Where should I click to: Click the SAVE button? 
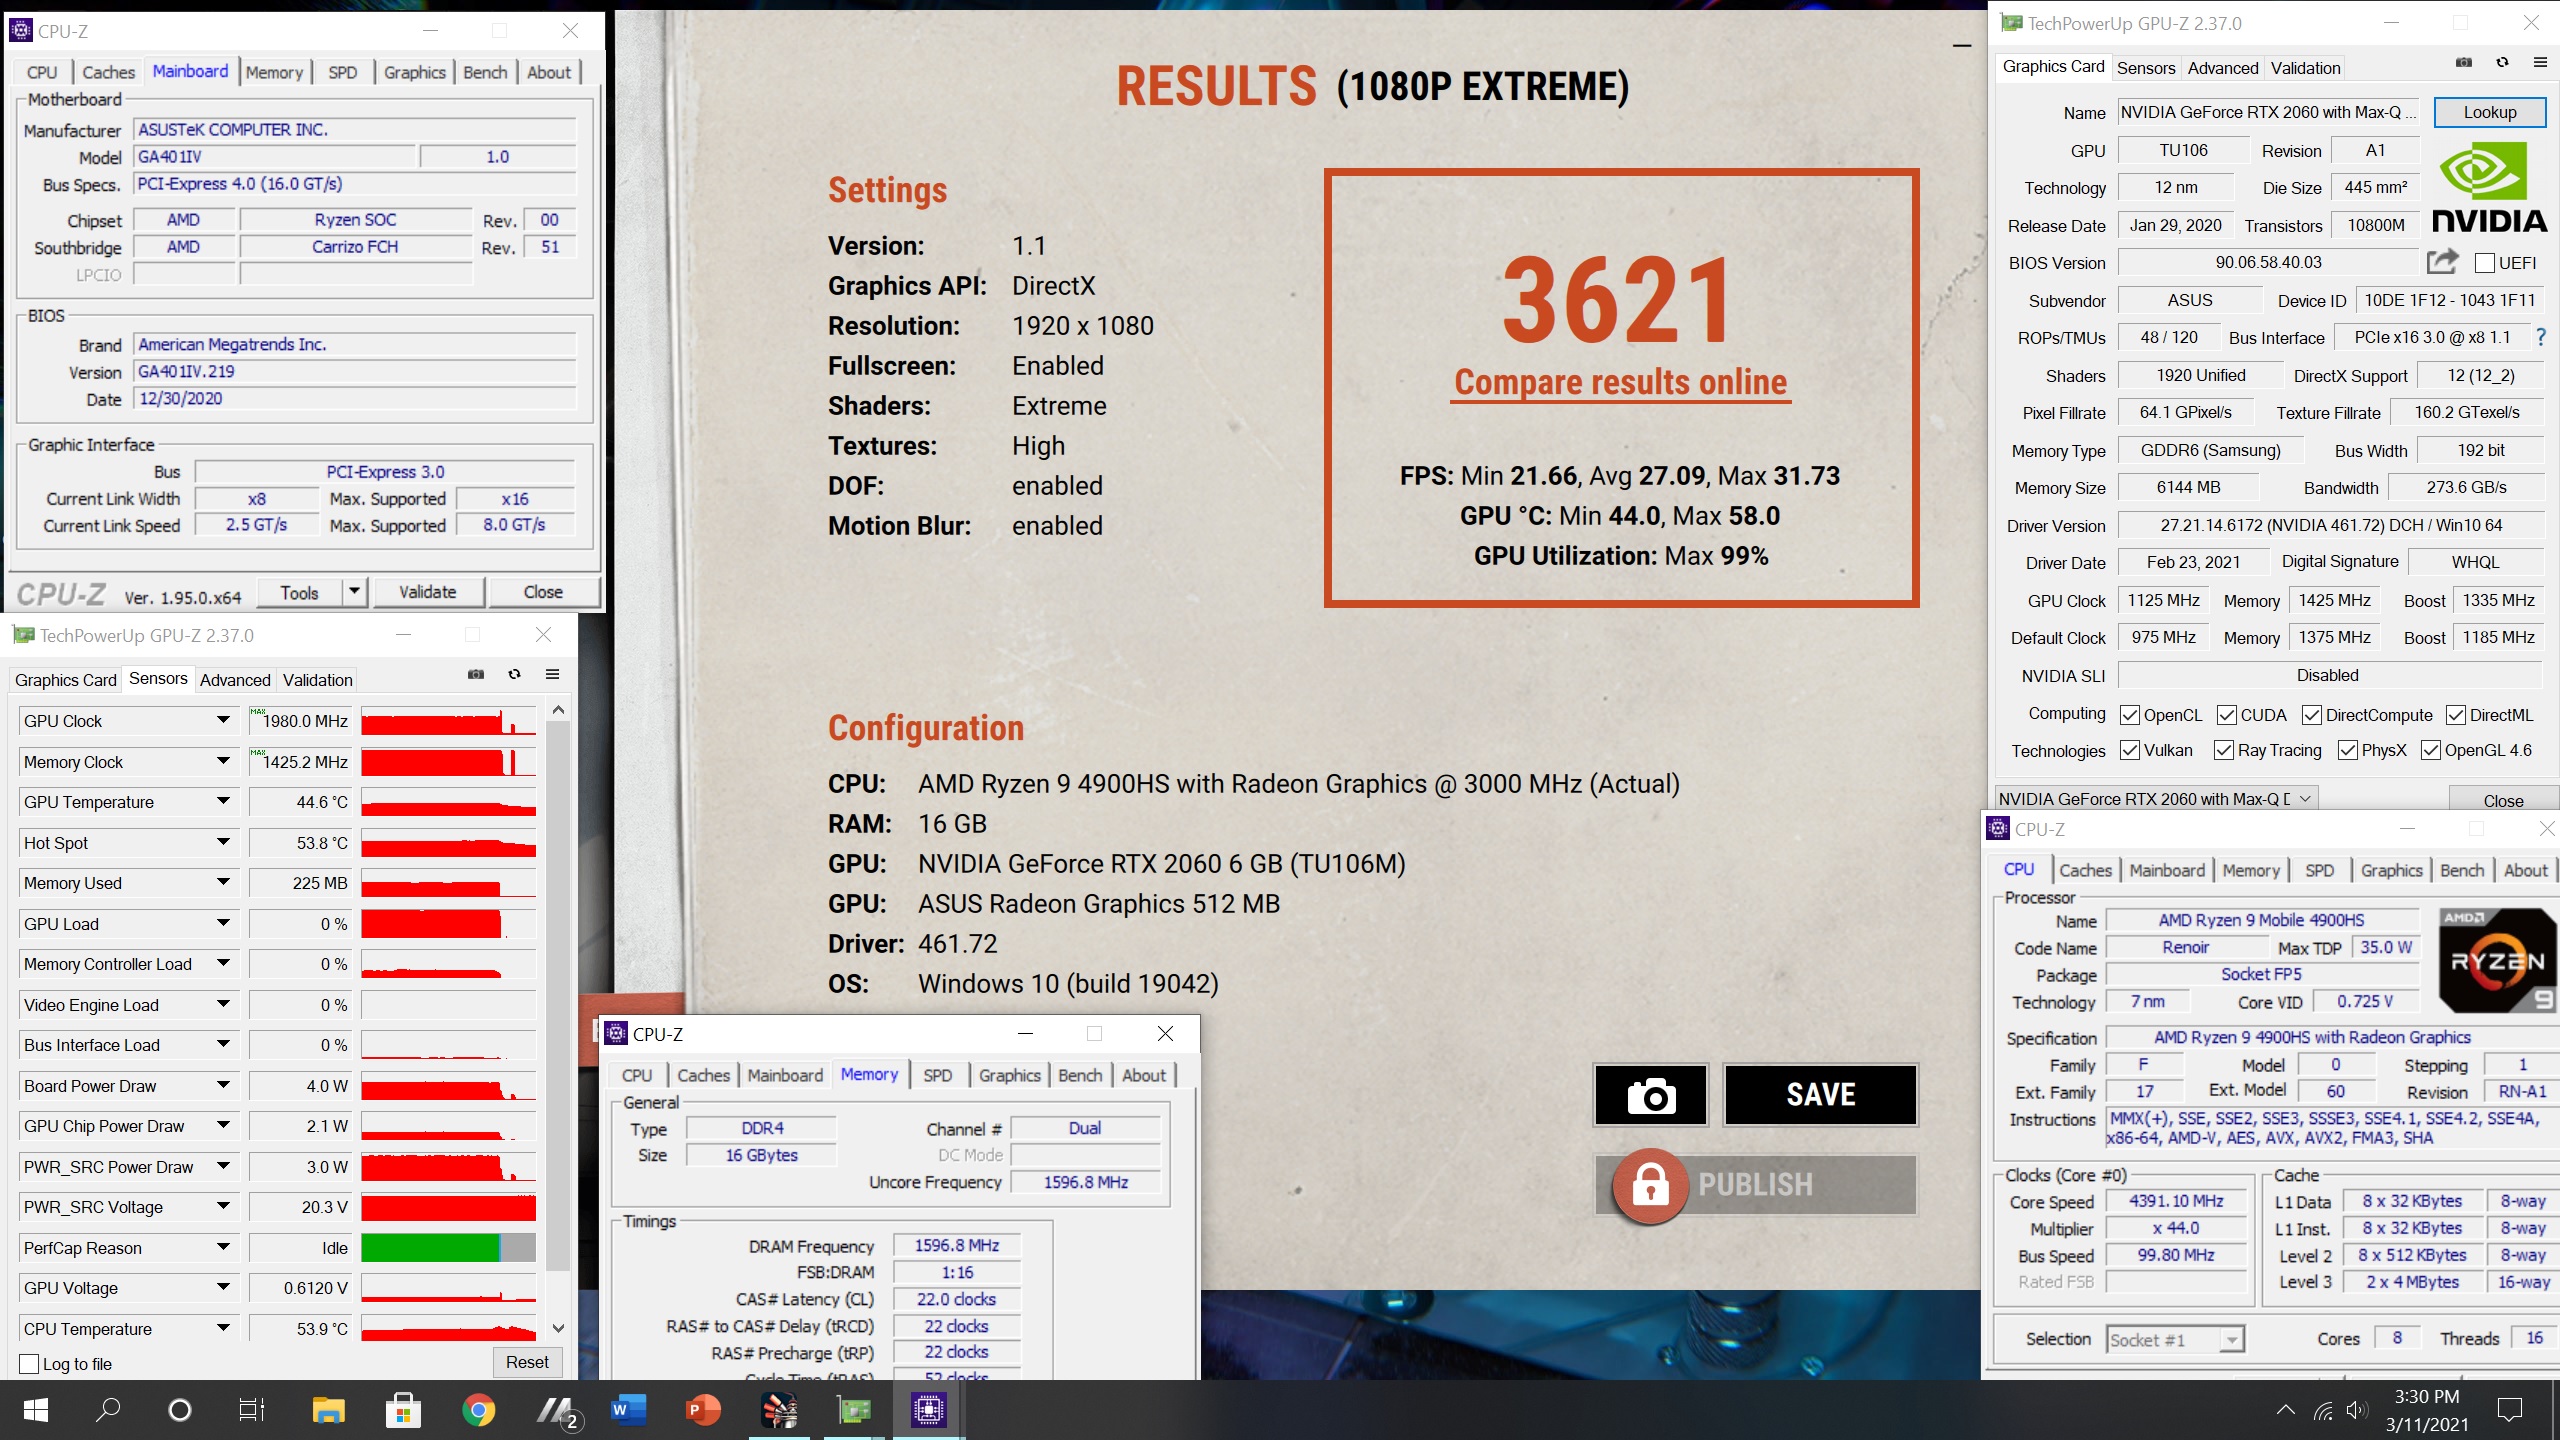coord(1821,1095)
